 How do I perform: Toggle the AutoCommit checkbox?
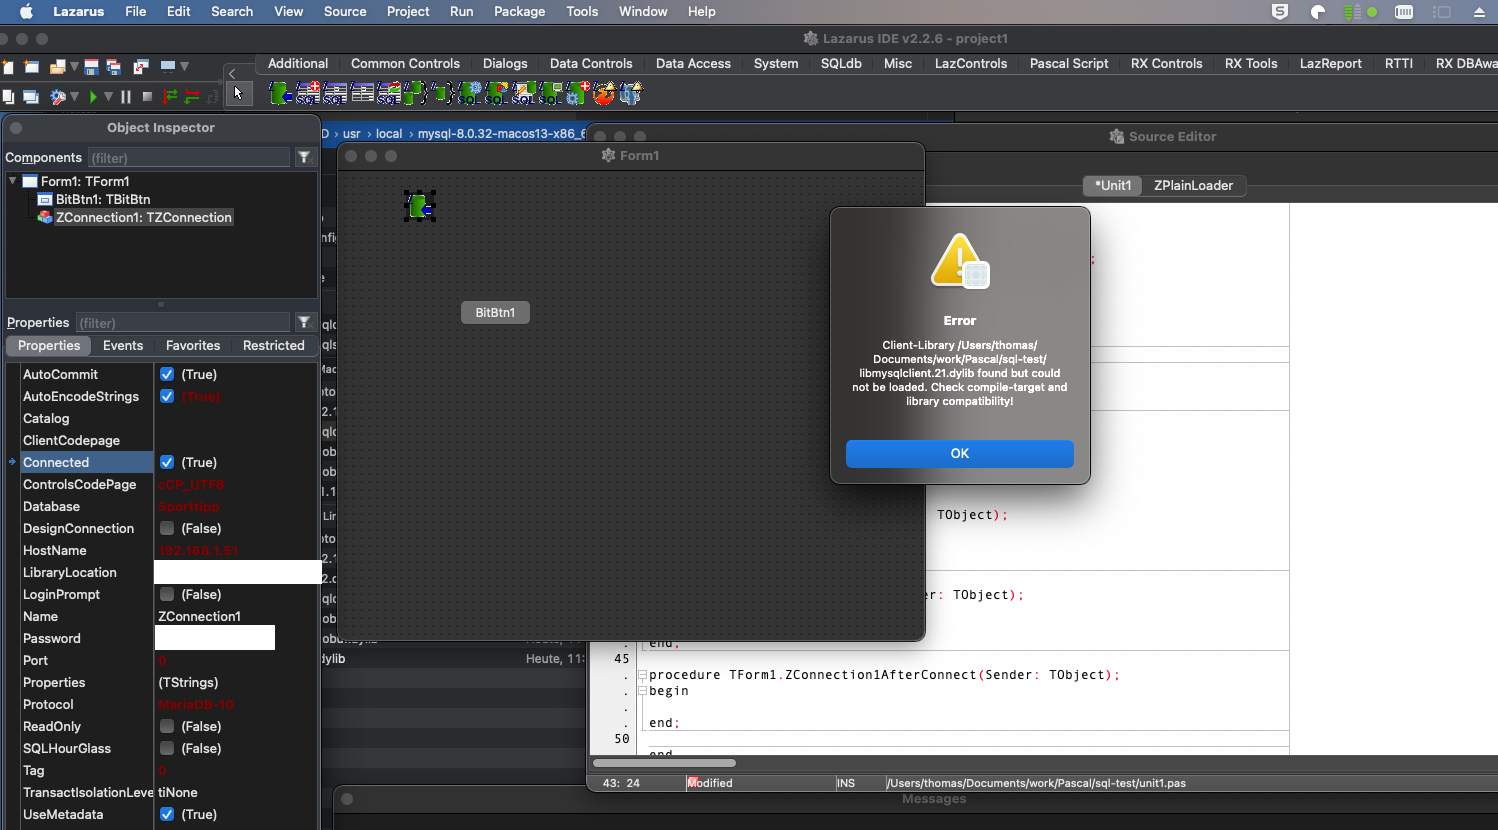click(167, 374)
